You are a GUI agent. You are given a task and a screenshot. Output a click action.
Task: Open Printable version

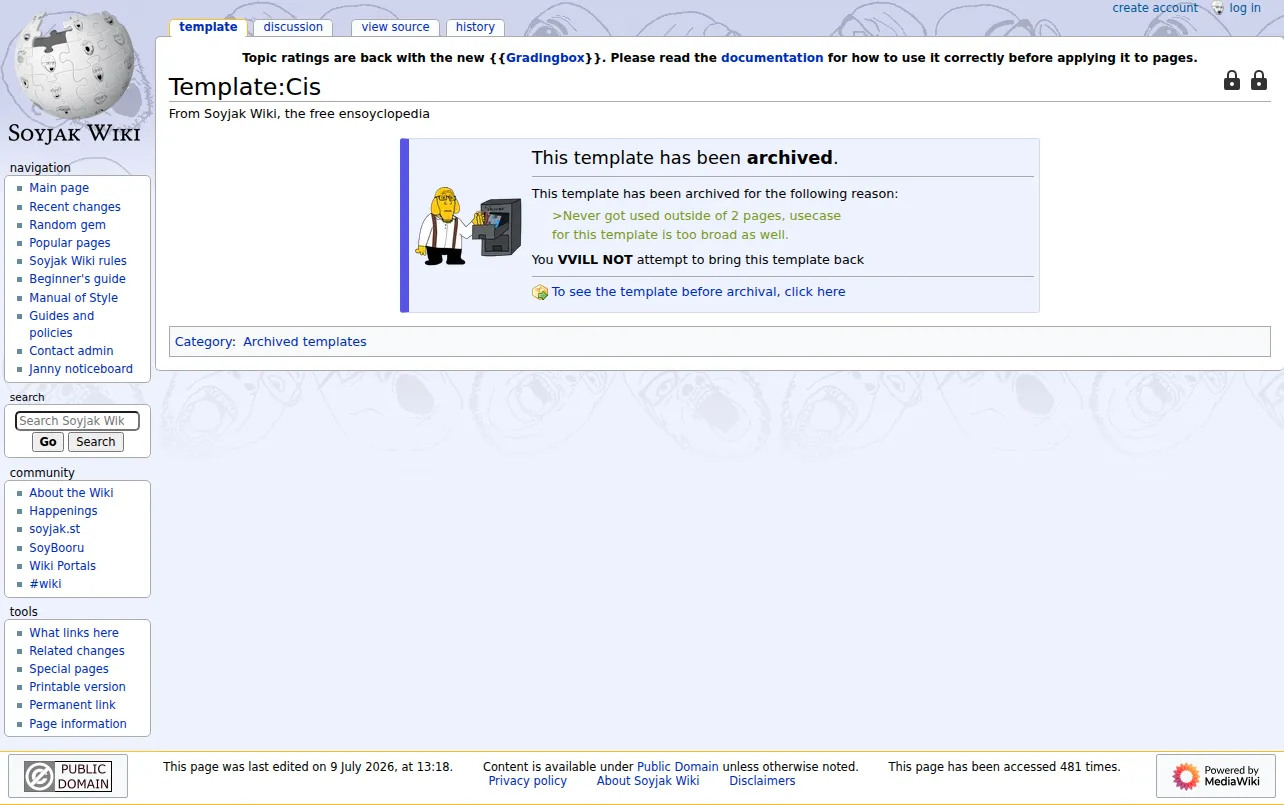(78, 687)
